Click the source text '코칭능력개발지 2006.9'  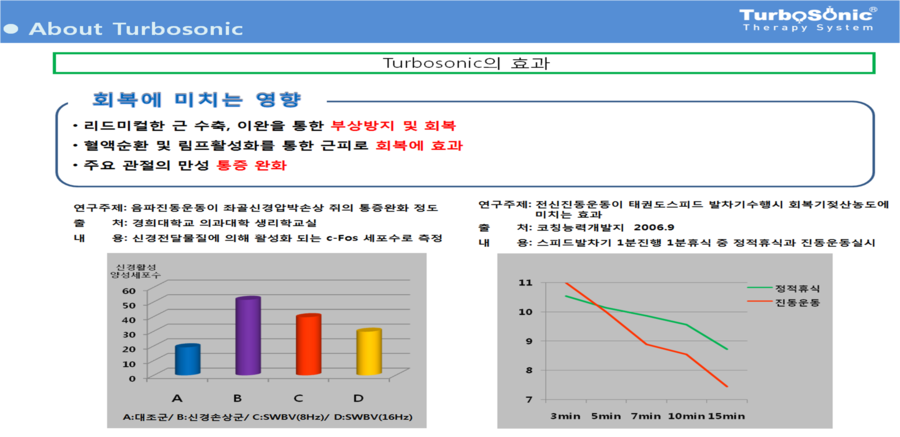tap(608, 228)
